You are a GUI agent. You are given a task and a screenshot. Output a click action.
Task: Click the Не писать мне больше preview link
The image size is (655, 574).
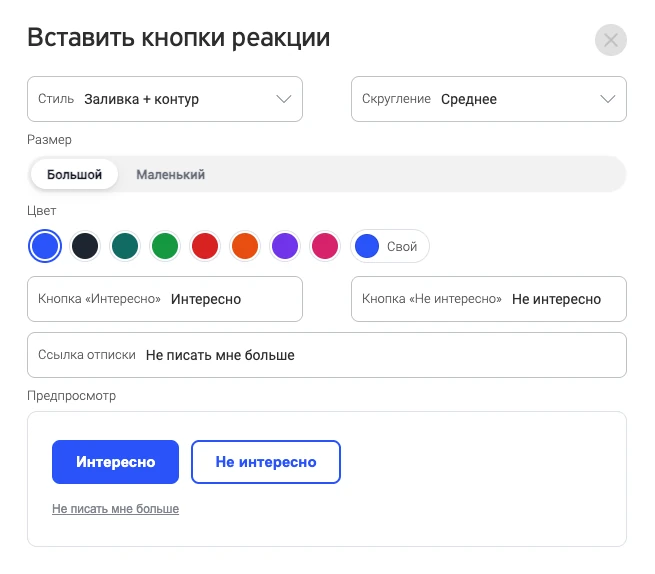coord(115,509)
